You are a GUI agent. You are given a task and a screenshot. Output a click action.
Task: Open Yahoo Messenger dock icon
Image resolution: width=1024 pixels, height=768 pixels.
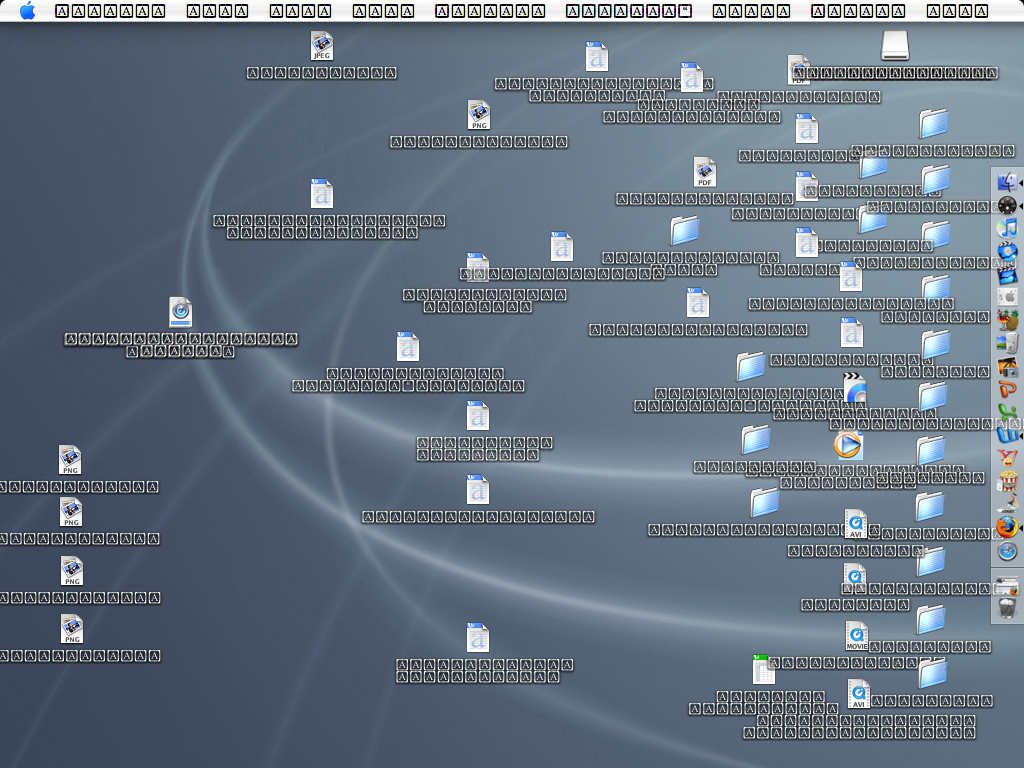tap(1007, 458)
